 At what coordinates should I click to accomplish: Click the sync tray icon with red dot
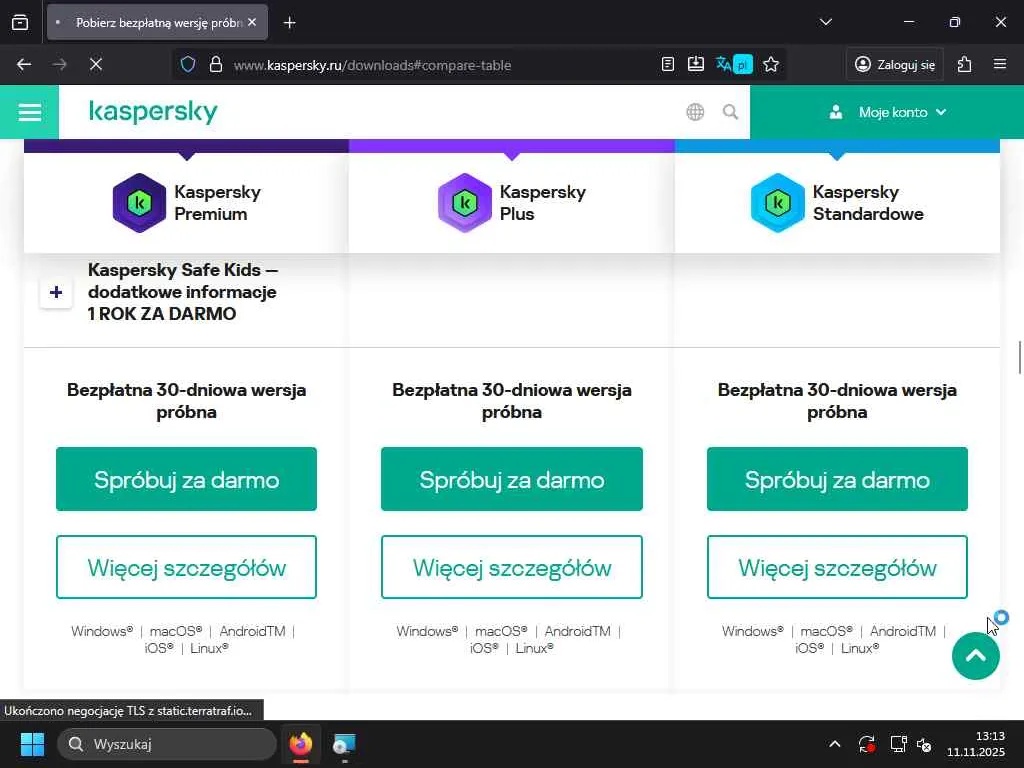867,744
